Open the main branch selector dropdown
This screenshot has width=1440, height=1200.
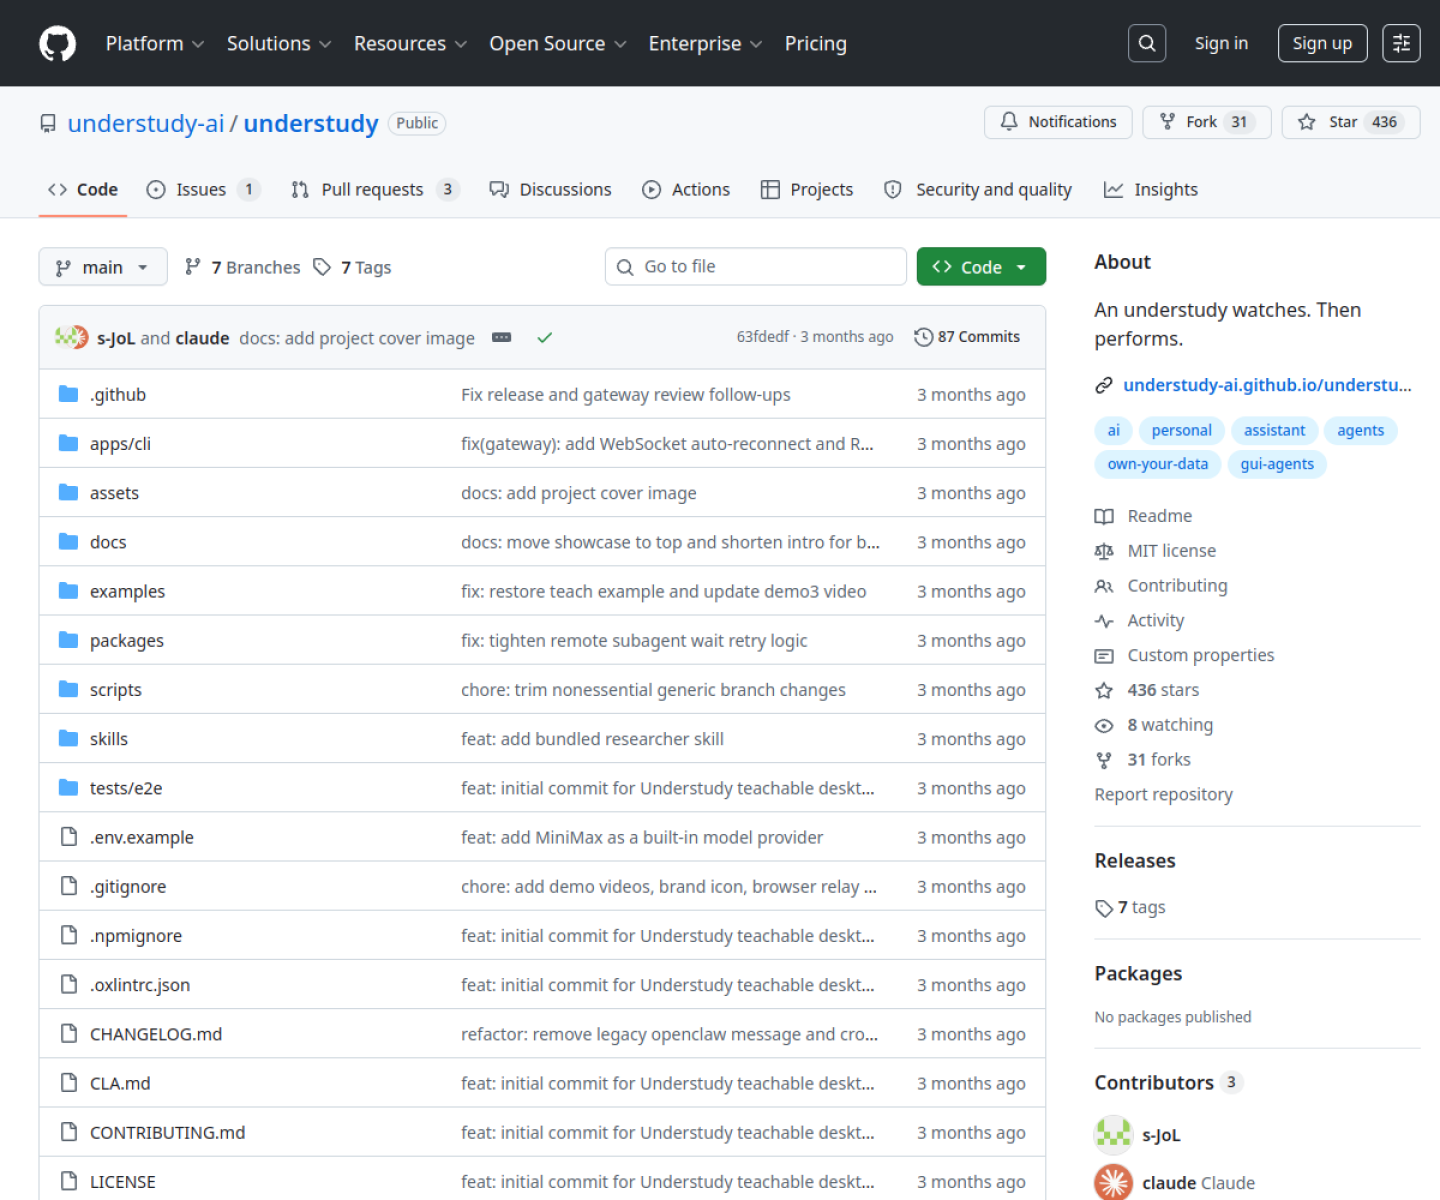(x=103, y=267)
